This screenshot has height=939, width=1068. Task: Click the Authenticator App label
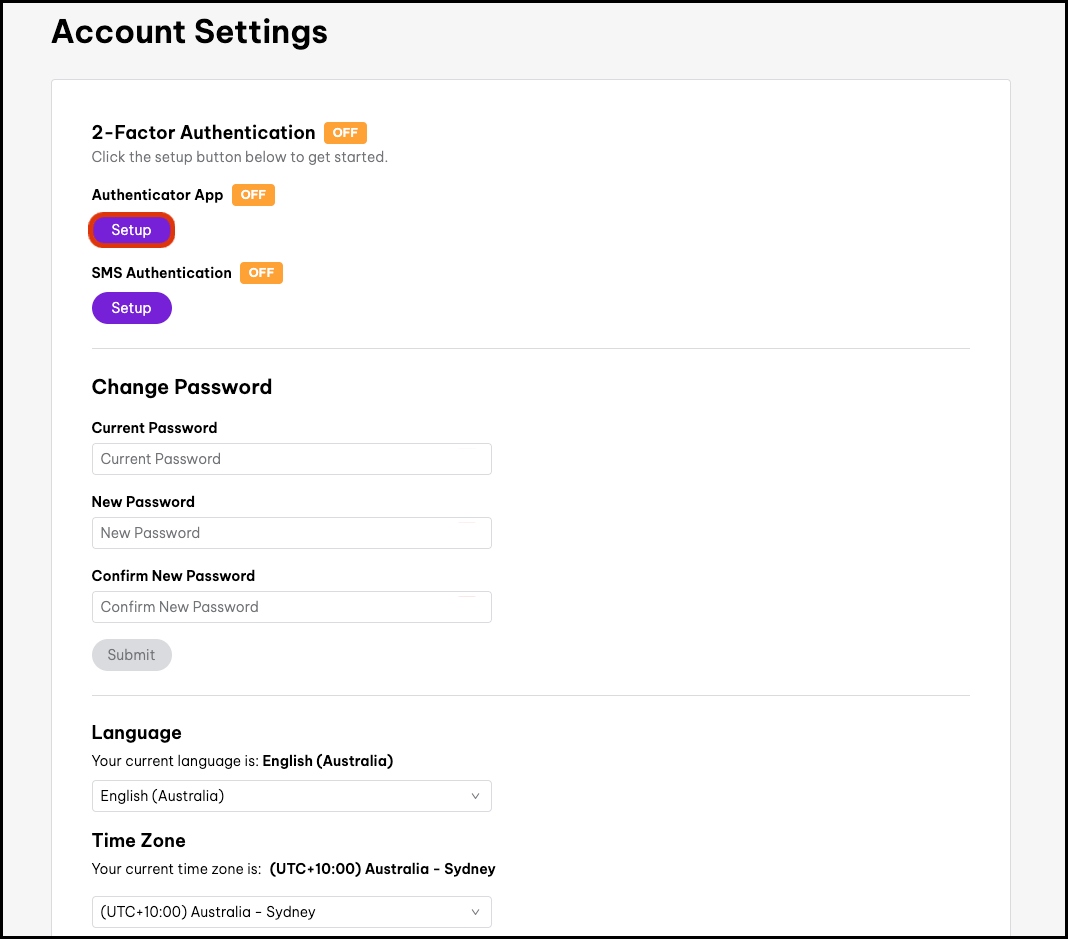pyautogui.click(x=157, y=195)
